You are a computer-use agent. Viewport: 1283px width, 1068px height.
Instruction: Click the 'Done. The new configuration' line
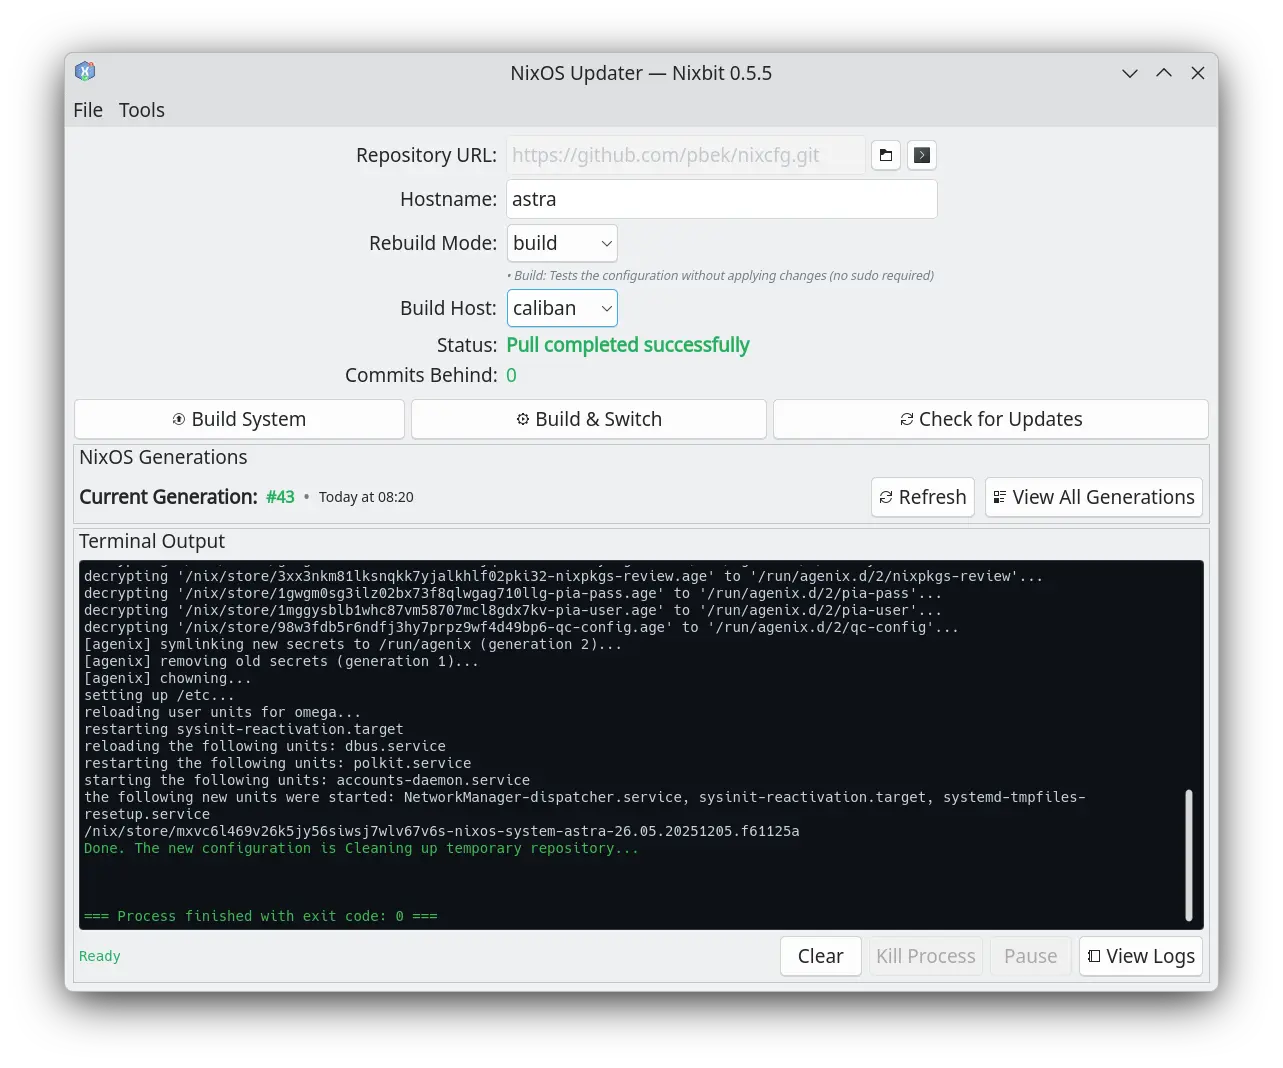361,848
